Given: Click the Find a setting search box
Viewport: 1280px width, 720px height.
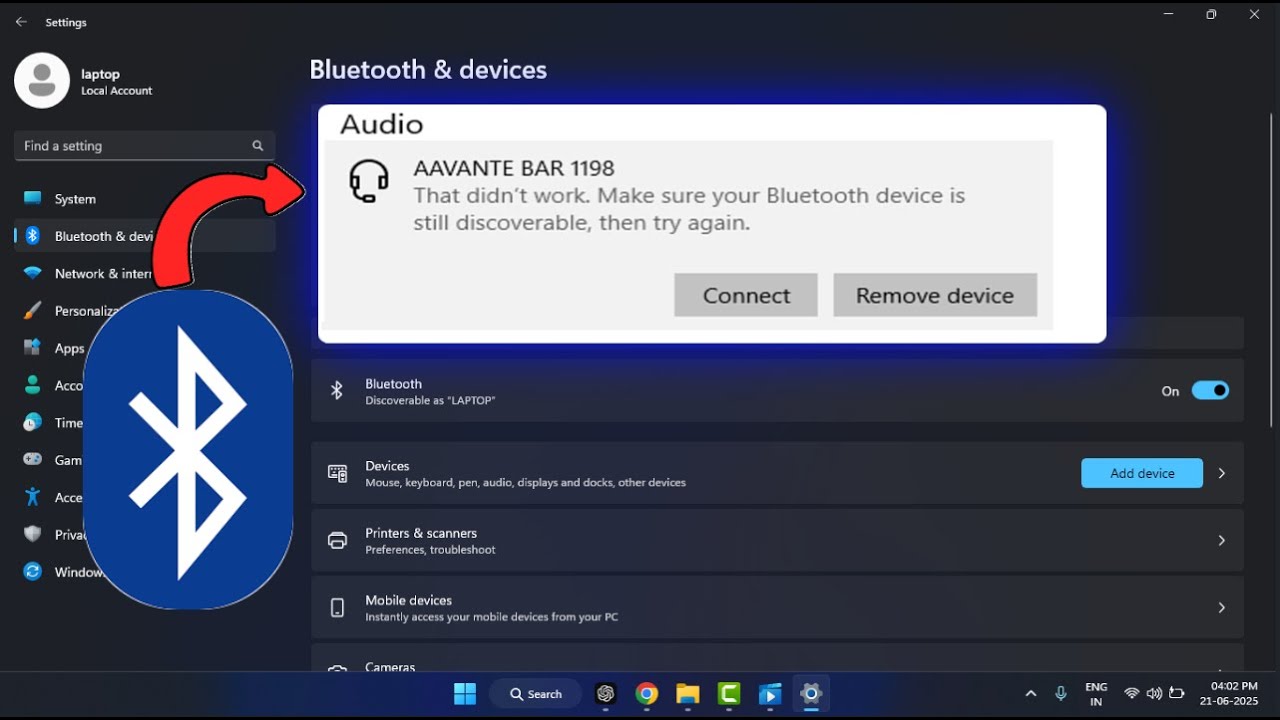Looking at the screenshot, I should (x=144, y=146).
